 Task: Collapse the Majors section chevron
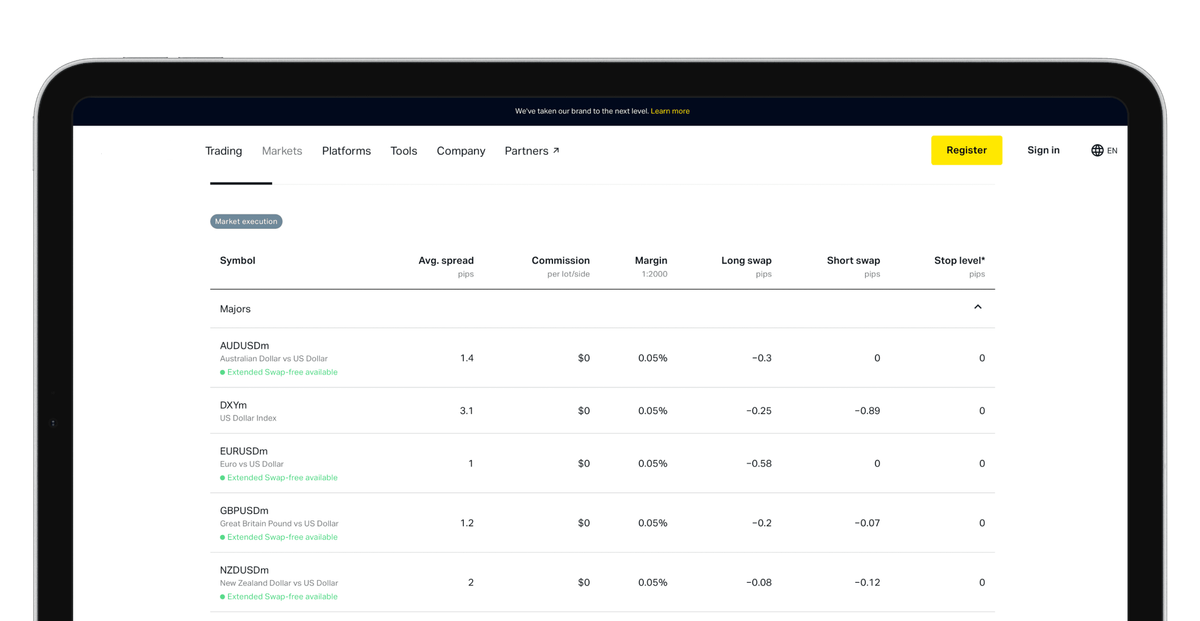coord(978,307)
